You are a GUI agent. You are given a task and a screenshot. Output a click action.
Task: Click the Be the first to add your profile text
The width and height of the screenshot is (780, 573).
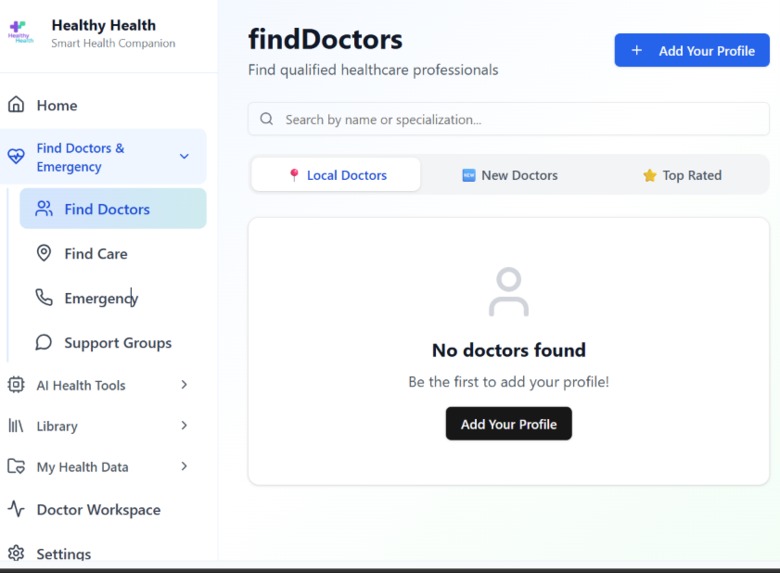pyautogui.click(x=508, y=382)
